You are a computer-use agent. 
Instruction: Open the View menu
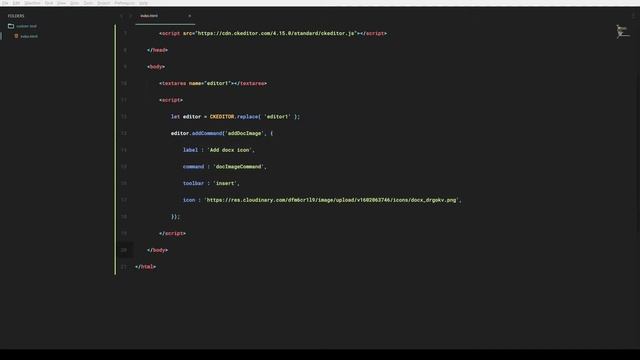(61, 3)
